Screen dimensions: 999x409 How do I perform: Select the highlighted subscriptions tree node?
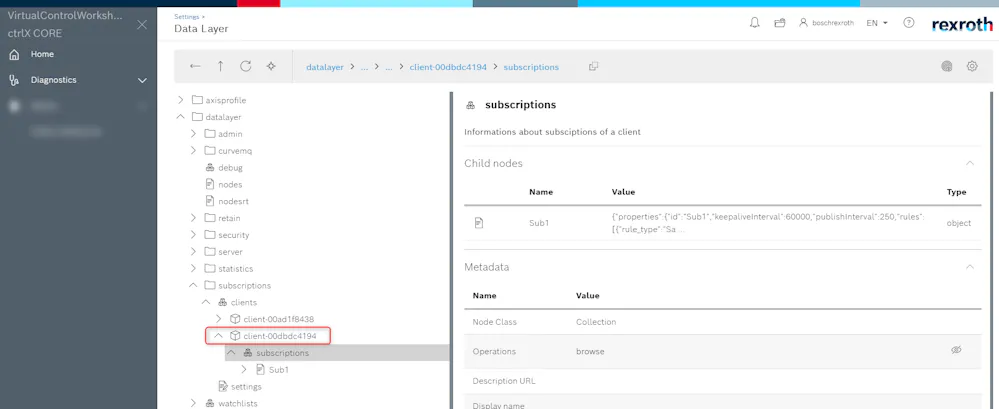pyautogui.click(x=282, y=353)
